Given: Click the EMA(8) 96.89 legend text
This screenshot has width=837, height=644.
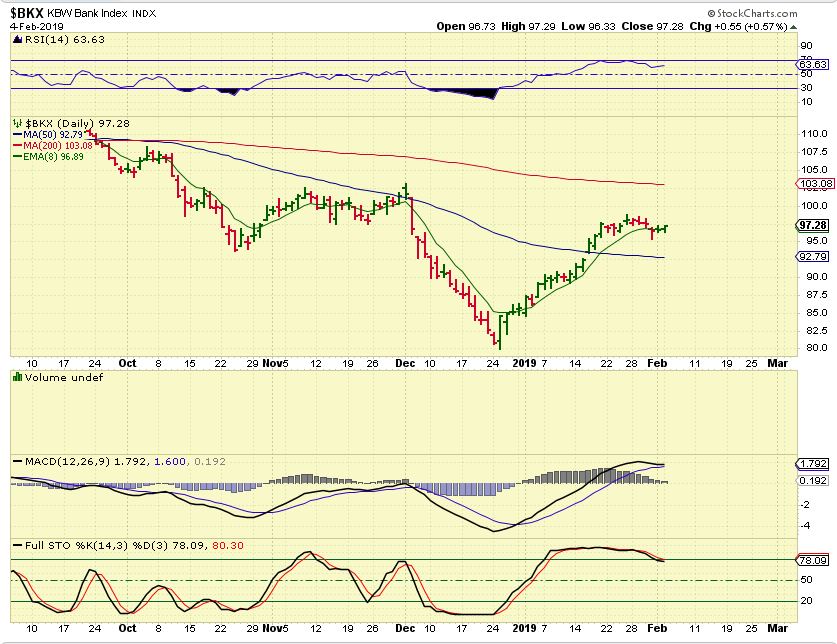Looking at the screenshot, I should (53, 157).
